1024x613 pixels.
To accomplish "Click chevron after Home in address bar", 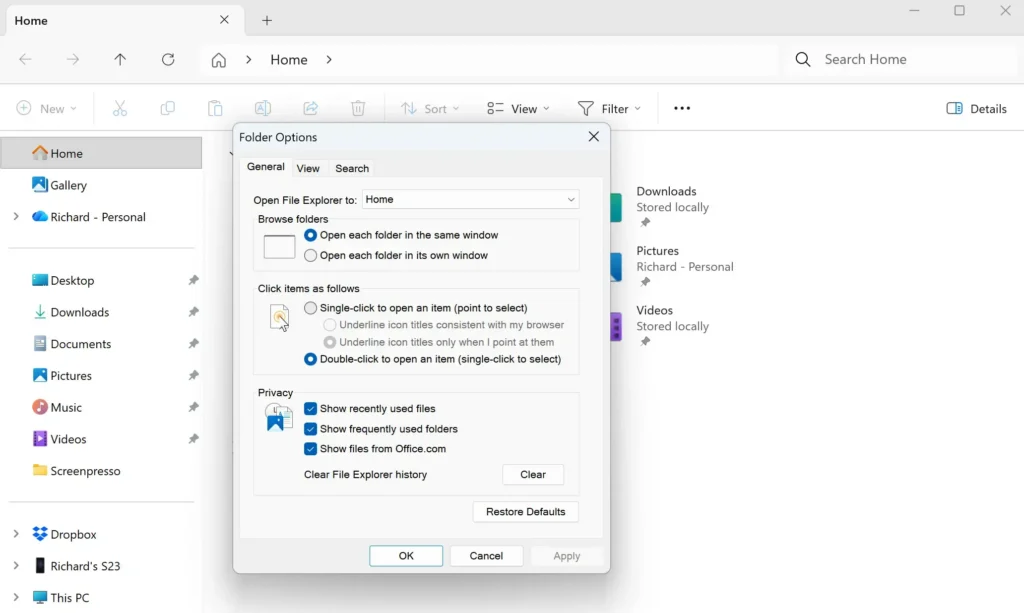I will 329,59.
